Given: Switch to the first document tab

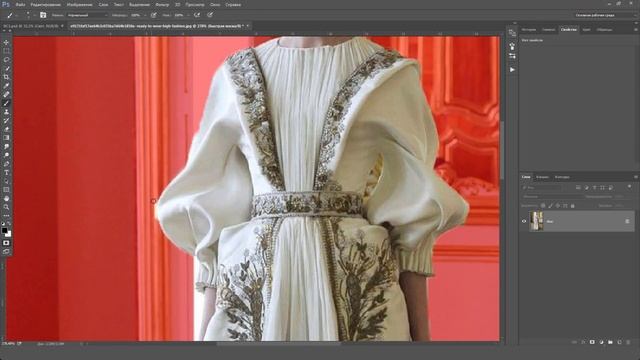Looking at the screenshot, I should pos(33,26).
